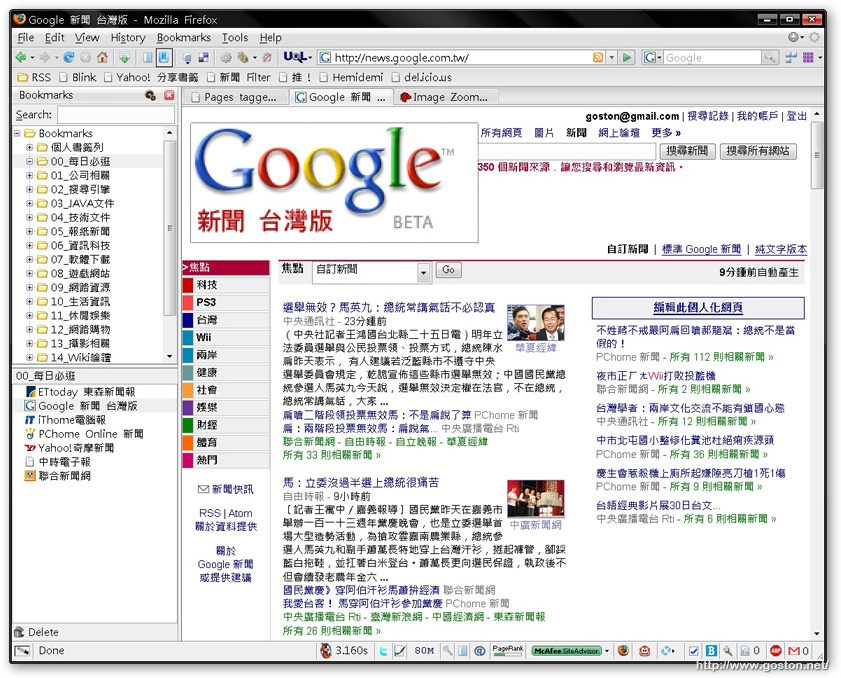Toggle the checkmark icon in status bar
The height and width of the screenshot is (678, 841).
click(694, 651)
